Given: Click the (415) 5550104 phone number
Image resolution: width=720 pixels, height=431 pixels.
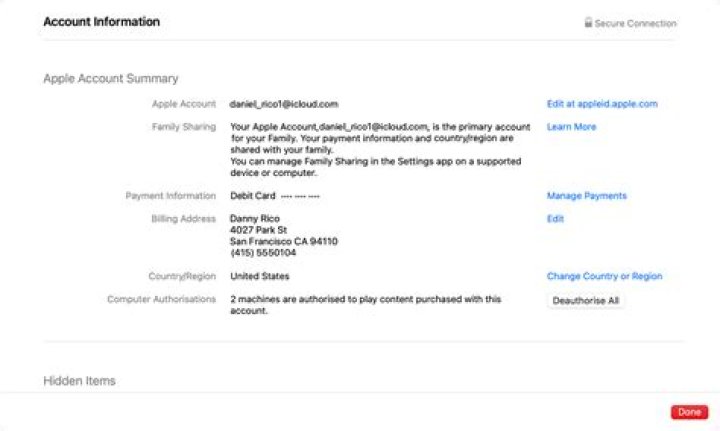Looking at the screenshot, I should click(263, 253).
